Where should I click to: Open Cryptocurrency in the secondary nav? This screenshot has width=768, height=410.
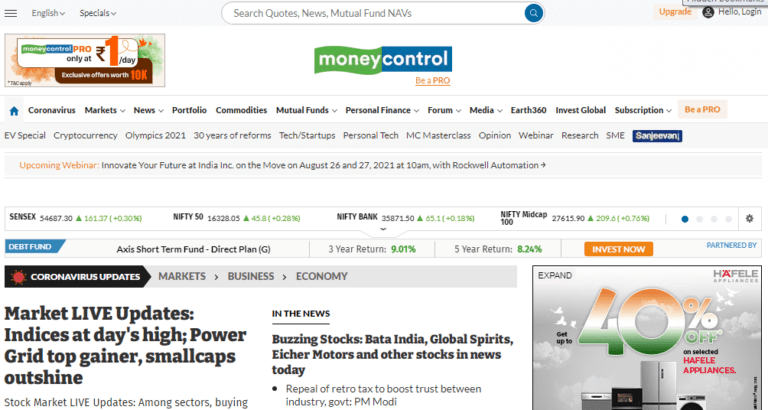click(86, 135)
